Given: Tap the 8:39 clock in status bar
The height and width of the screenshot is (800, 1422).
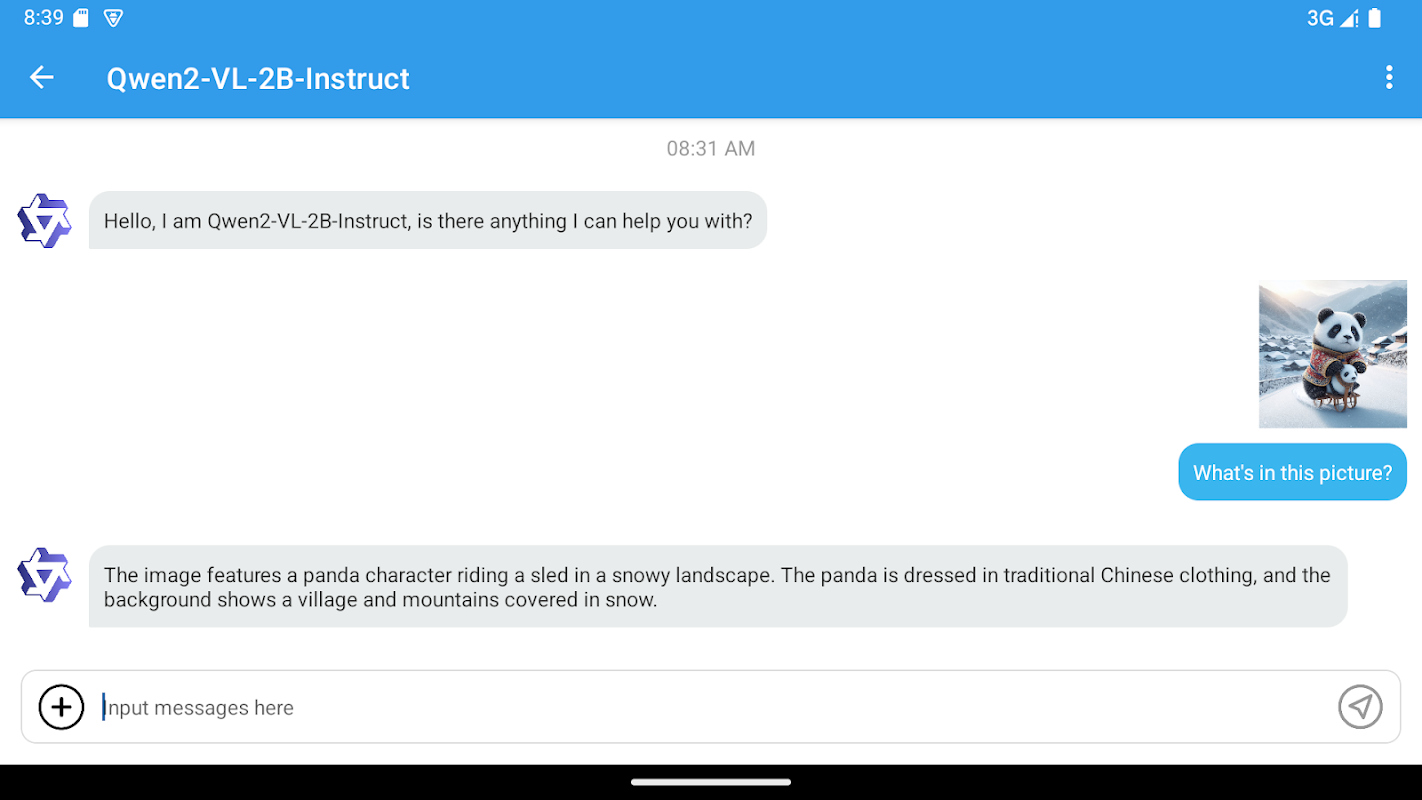Looking at the screenshot, I should tap(43, 18).
